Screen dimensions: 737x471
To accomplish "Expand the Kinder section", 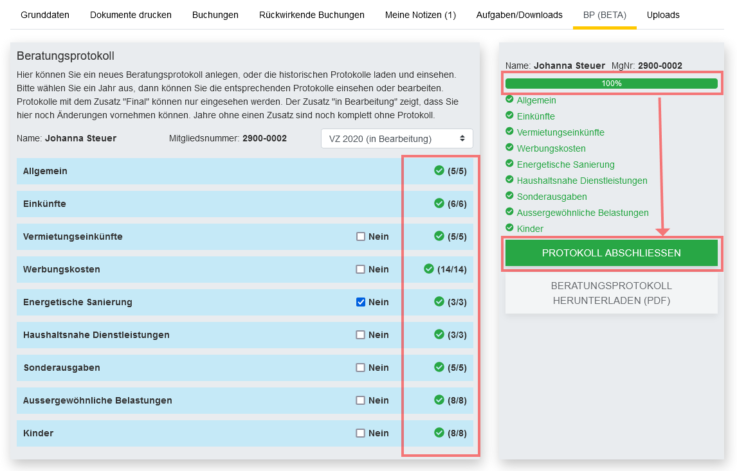I will coord(245,433).
